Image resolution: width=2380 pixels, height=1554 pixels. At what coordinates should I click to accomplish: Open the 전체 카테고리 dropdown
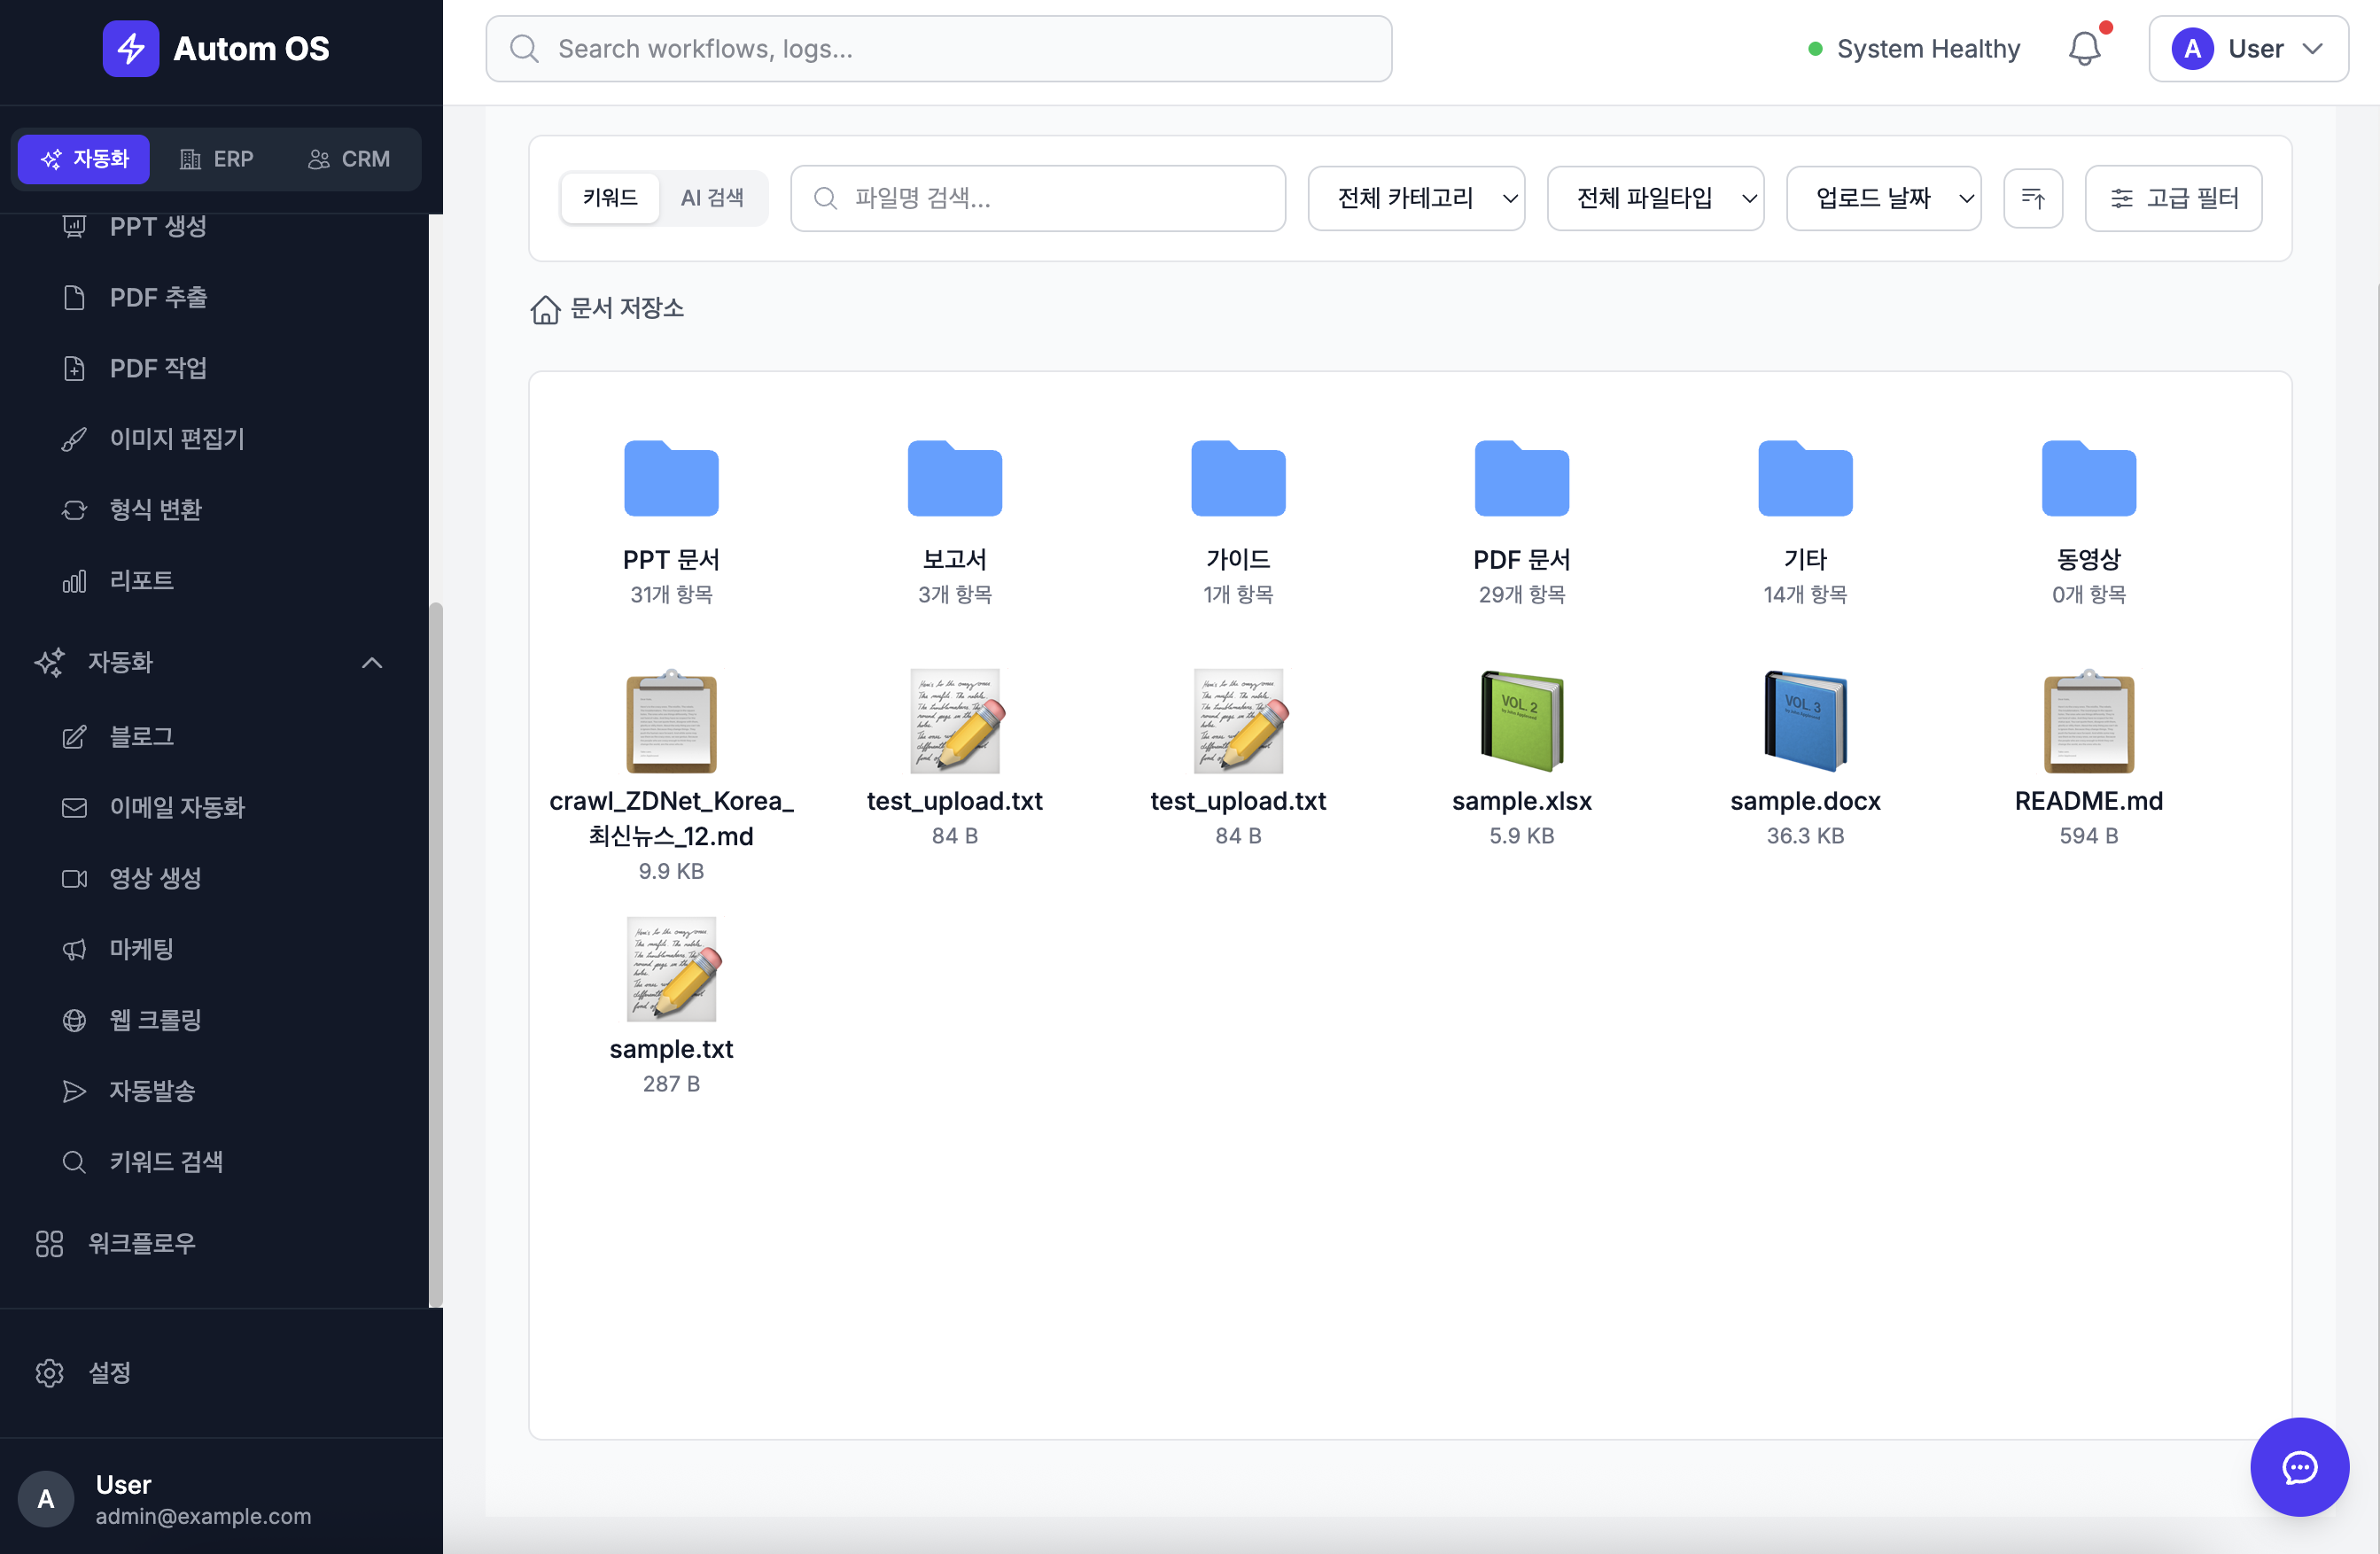(1415, 198)
